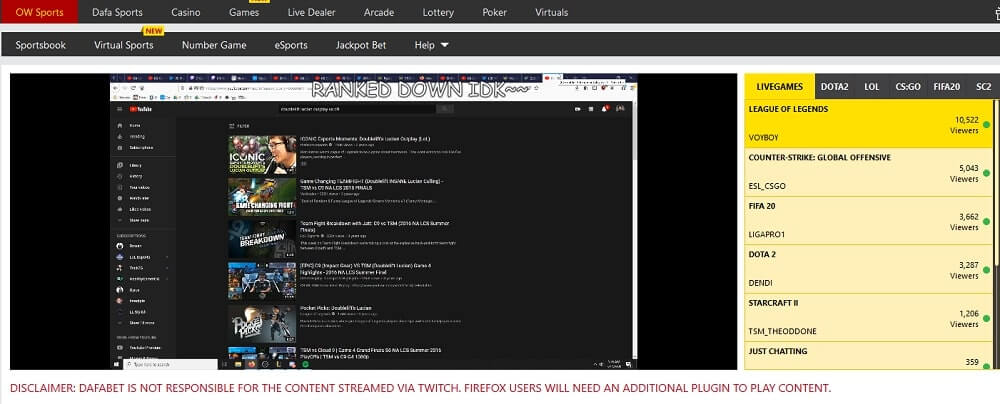Click the green status dot for FIFA 20 stream
The height and width of the screenshot is (404, 1000).
[986, 222]
